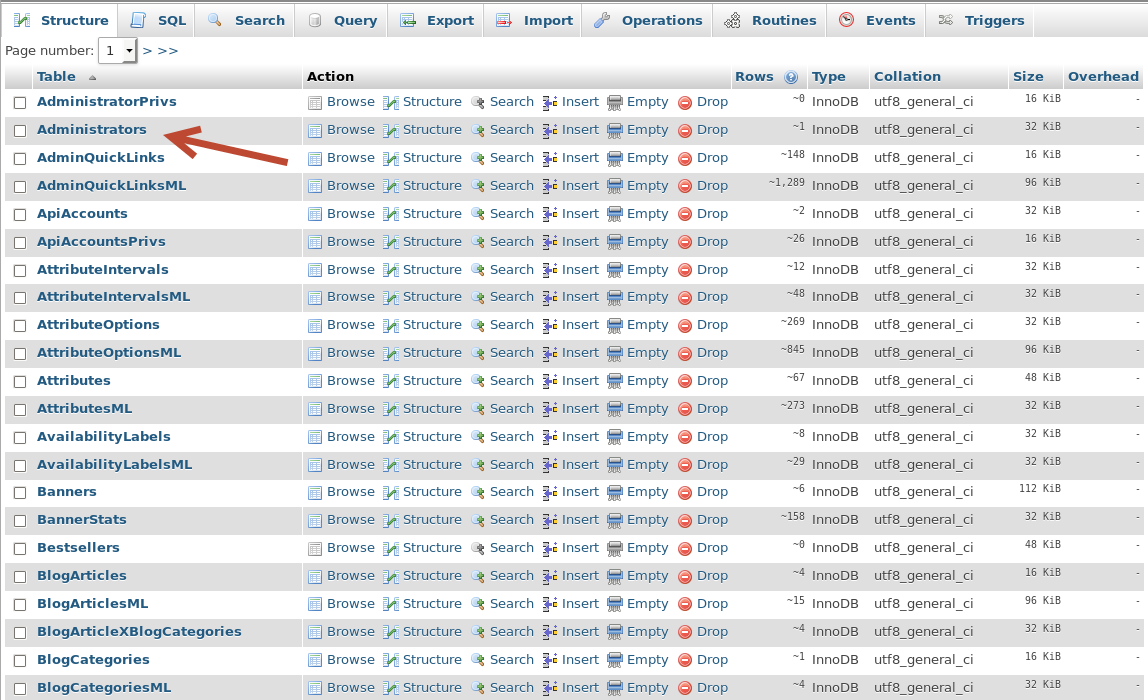Image resolution: width=1148 pixels, height=700 pixels.
Task: Click the Browse icon for the Administrators table
Action: [x=315, y=130]
